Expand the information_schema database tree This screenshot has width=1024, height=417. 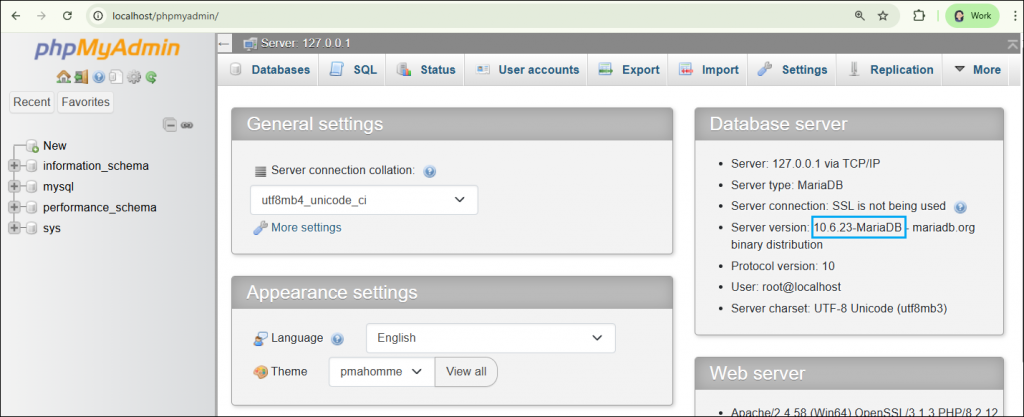(x=14, y=166)
